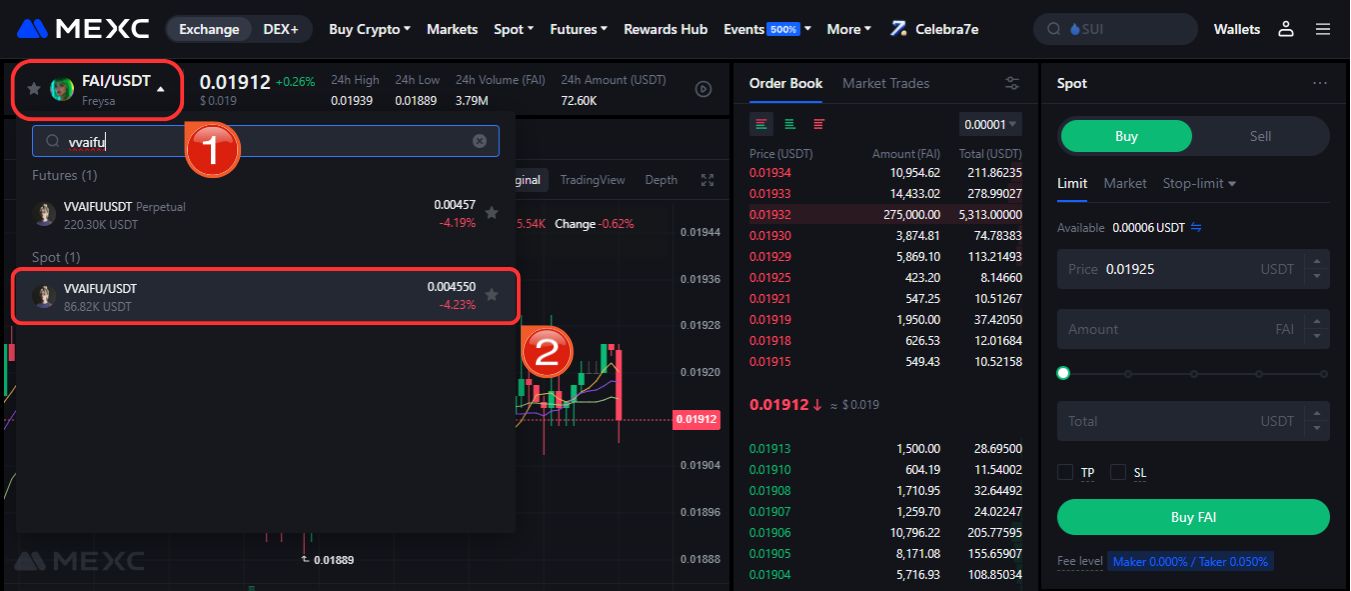
Task: Select the Limit order tab
Action: (1072, 183)
